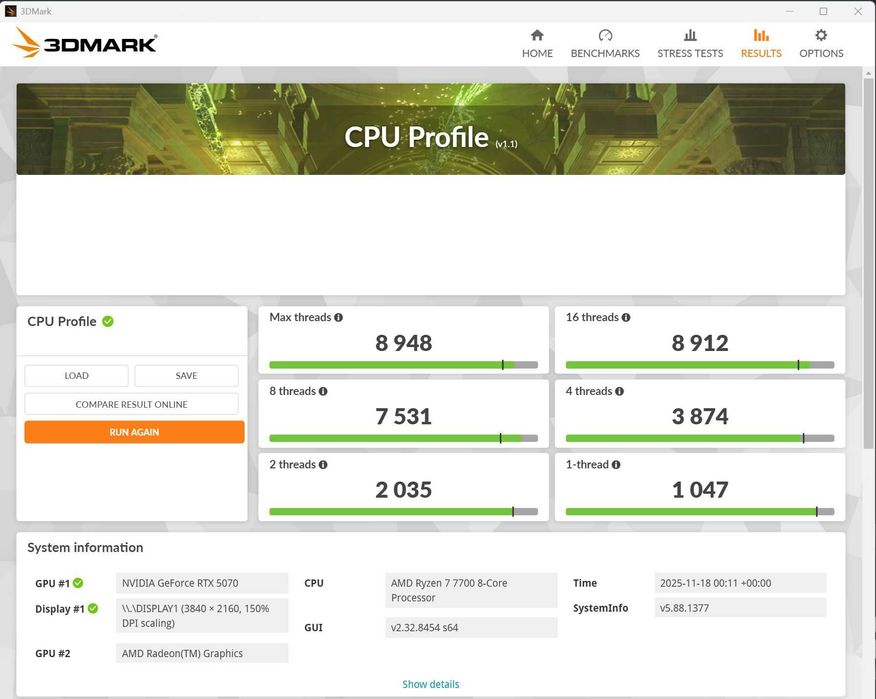Viewport: 876px width, 699px height.
Task: Click info icon next to 16 threads
Action: (x=626, y=317)
